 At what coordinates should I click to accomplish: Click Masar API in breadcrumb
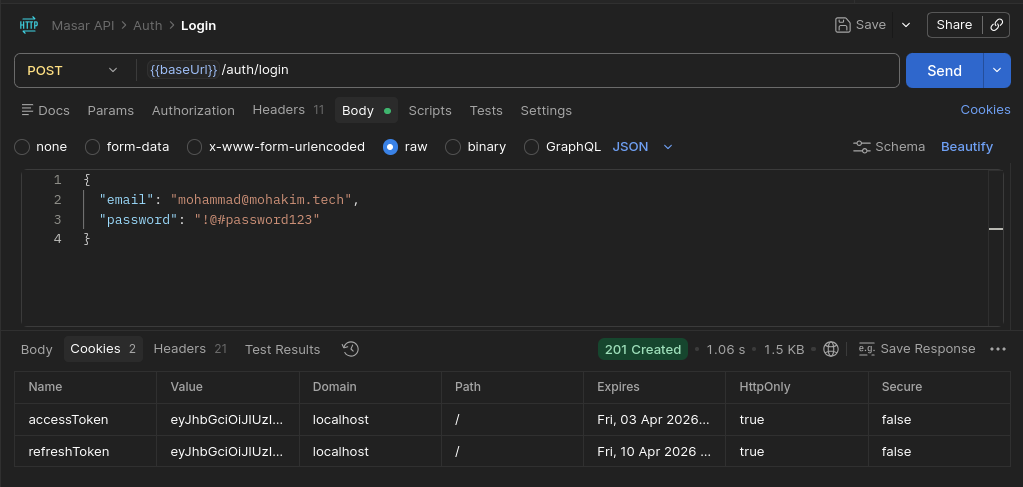(83, 25)
